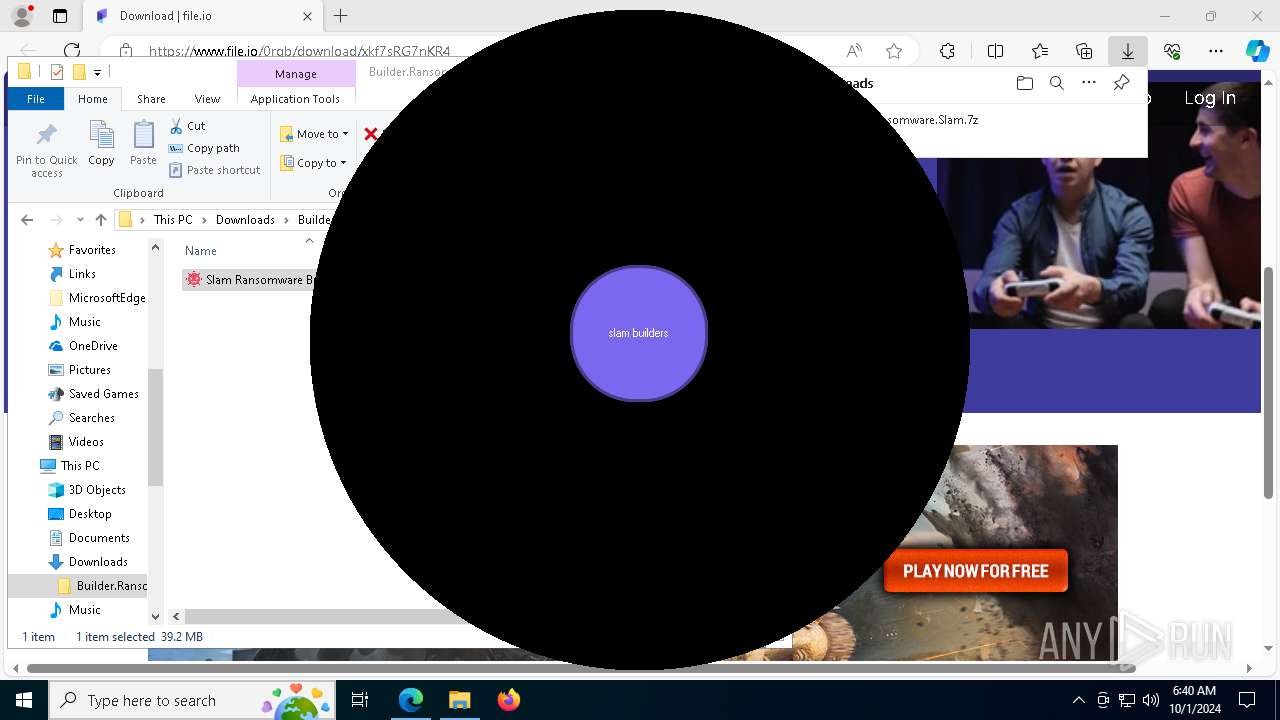
Task: Switch to the Share ribbon tab
Action: click(x=151, y=99)
